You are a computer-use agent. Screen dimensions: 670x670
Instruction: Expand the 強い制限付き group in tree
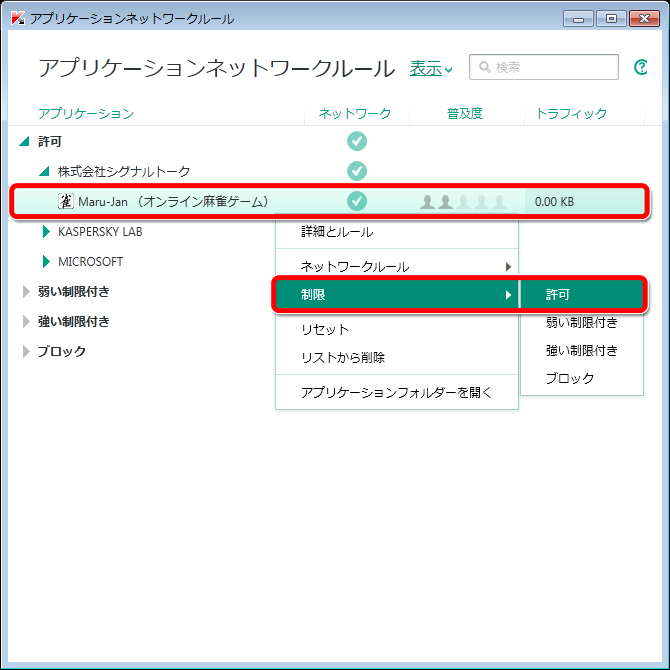[x=26, y=321]
